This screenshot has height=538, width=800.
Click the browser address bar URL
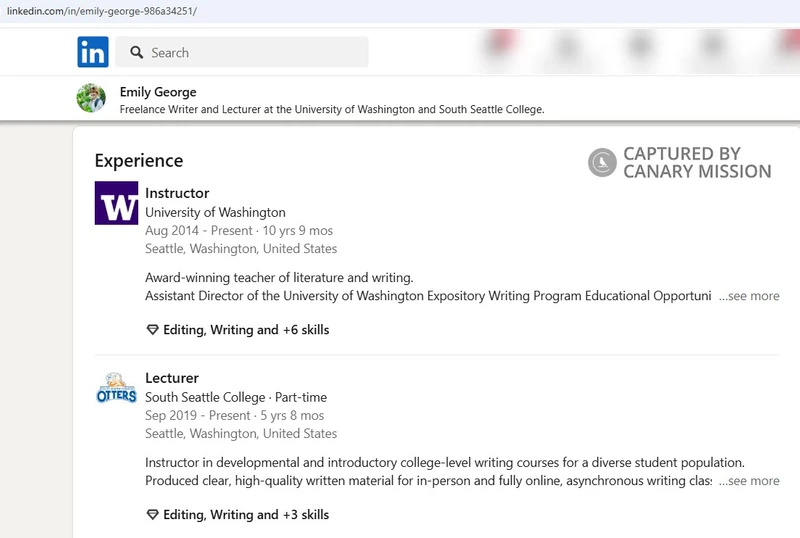[102, 11]
